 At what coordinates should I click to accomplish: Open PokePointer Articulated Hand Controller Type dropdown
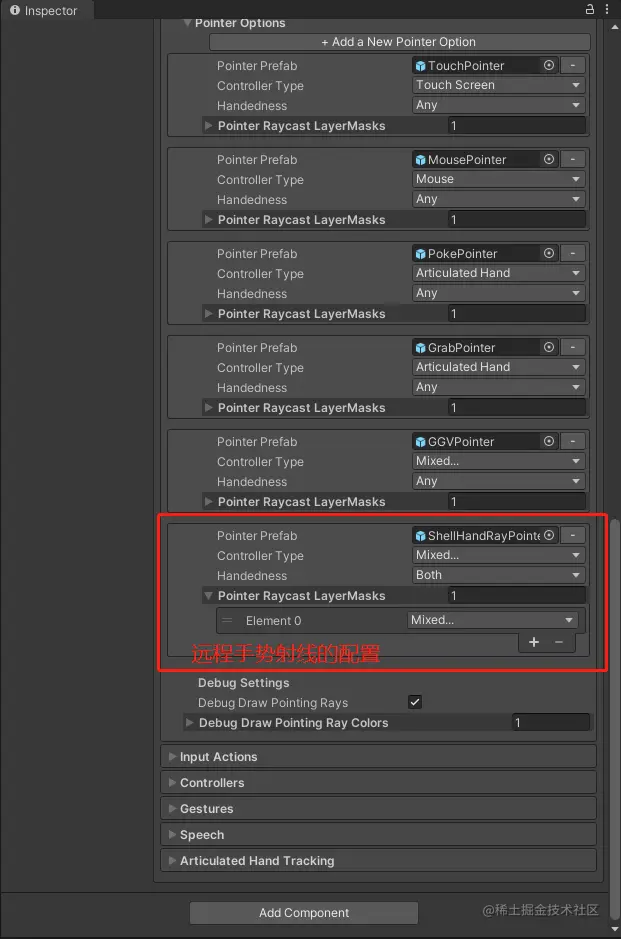(498, 273)
